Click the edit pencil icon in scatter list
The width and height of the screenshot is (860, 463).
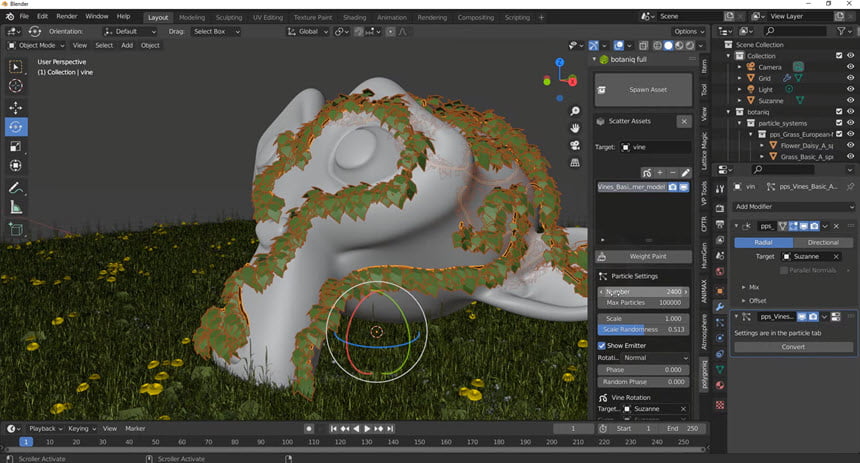tap(685, 173)
